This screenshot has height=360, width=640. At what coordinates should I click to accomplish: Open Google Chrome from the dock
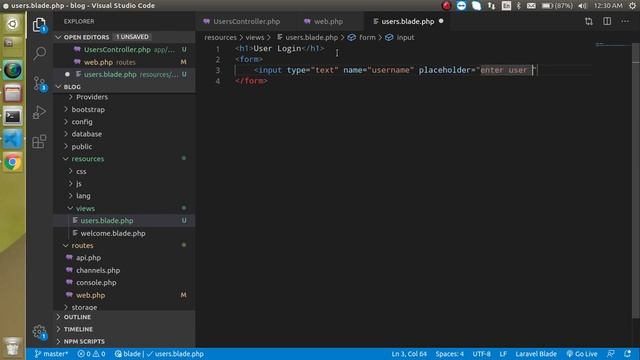coord(13,162)
